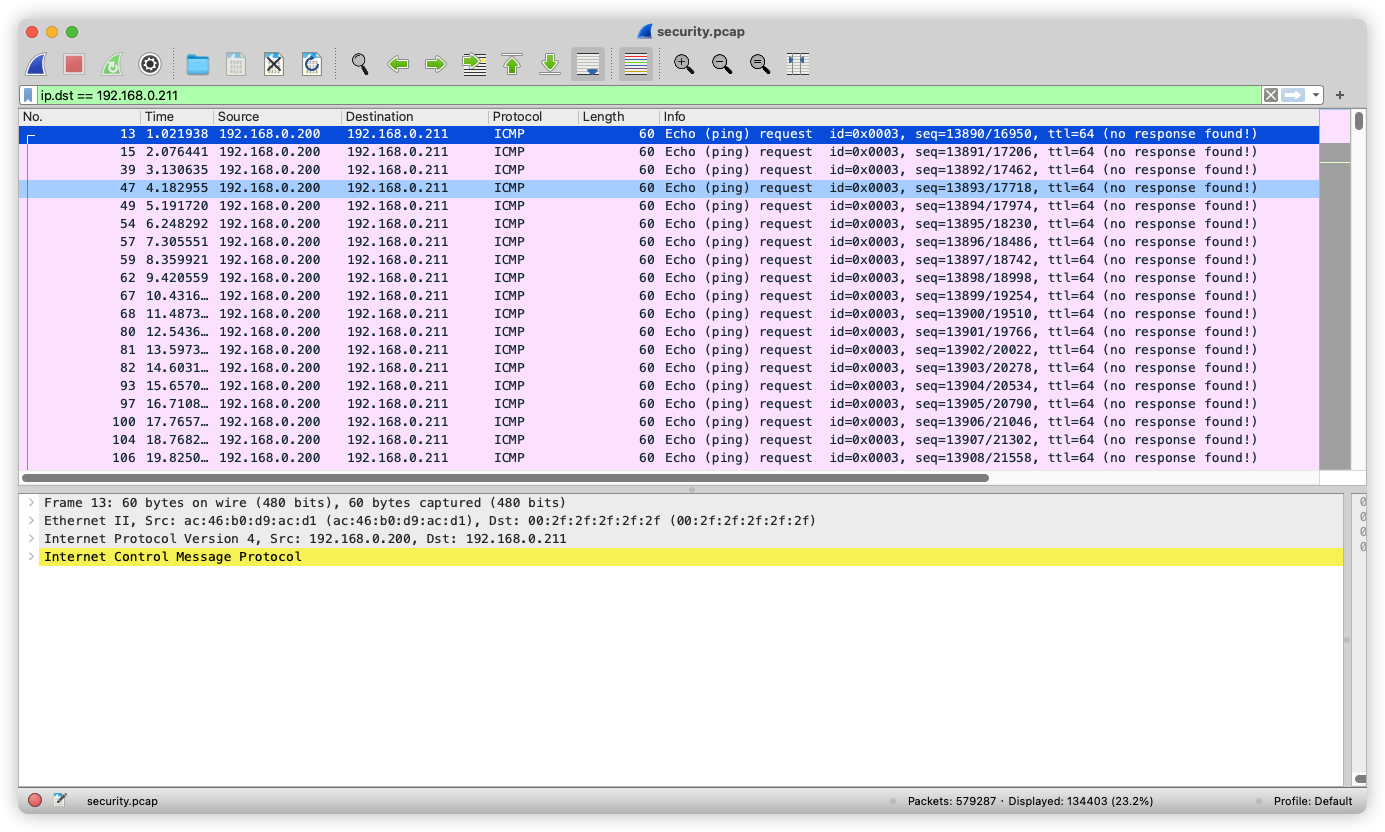Jump to the first packet
1385x832 pixels.
point(512,64)
